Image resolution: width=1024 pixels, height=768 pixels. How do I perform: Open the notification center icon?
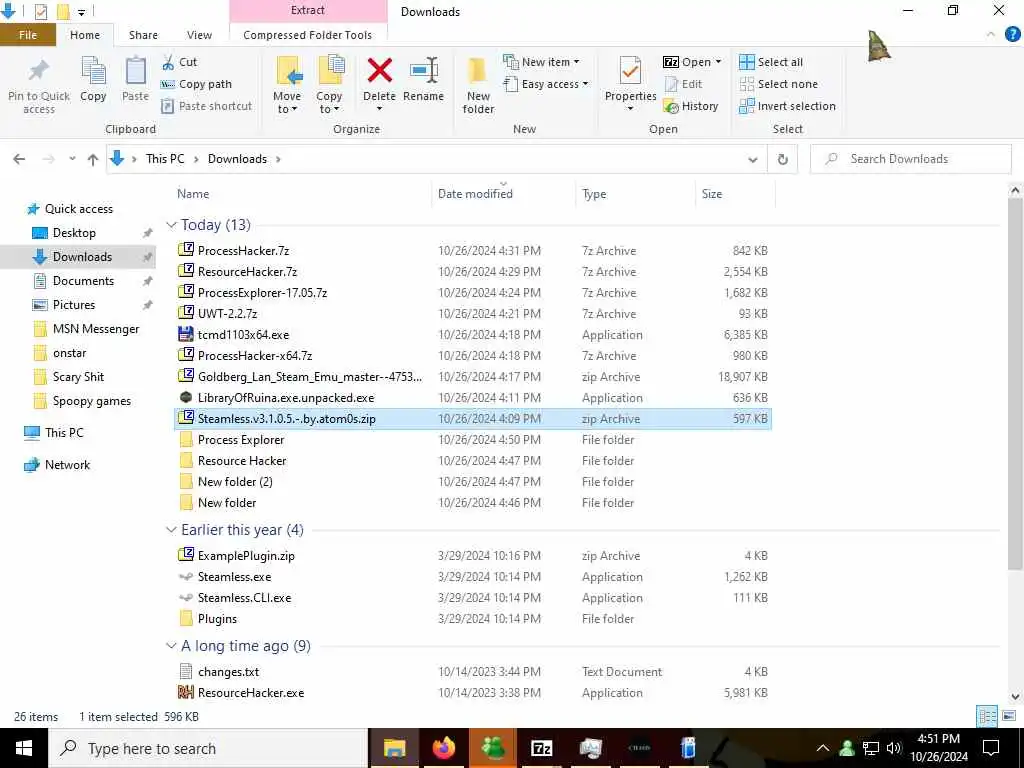tap(991, 748)
